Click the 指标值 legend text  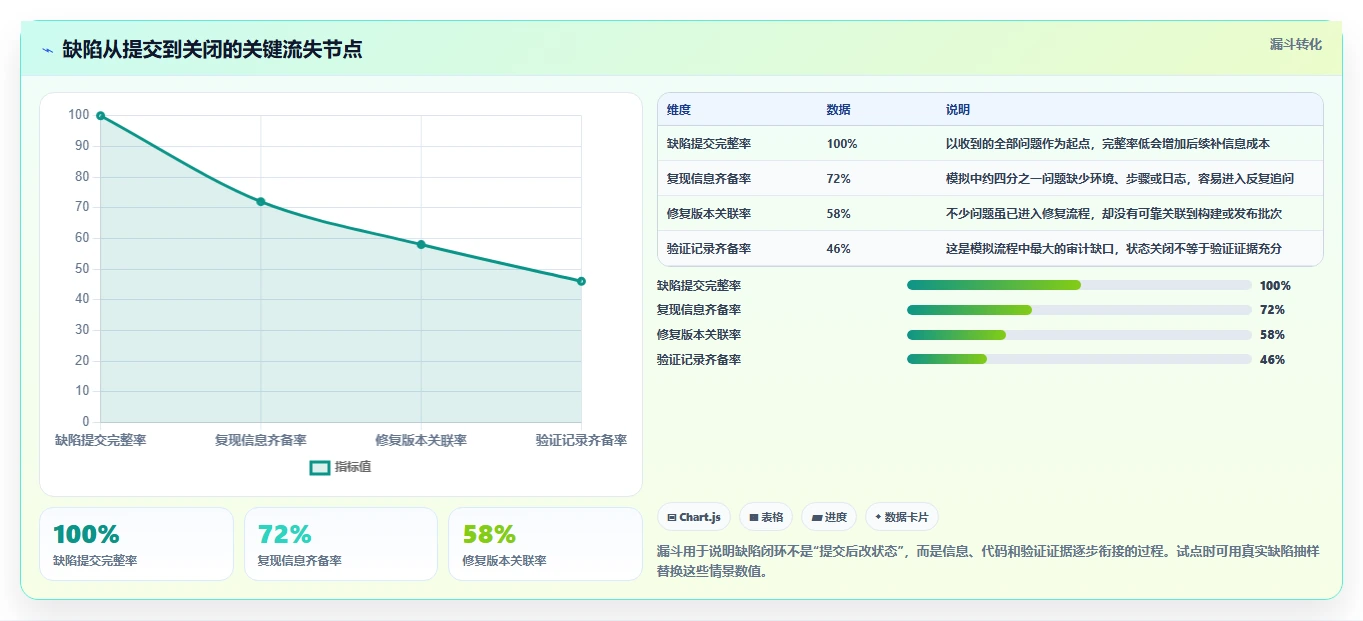click(353, 467)
